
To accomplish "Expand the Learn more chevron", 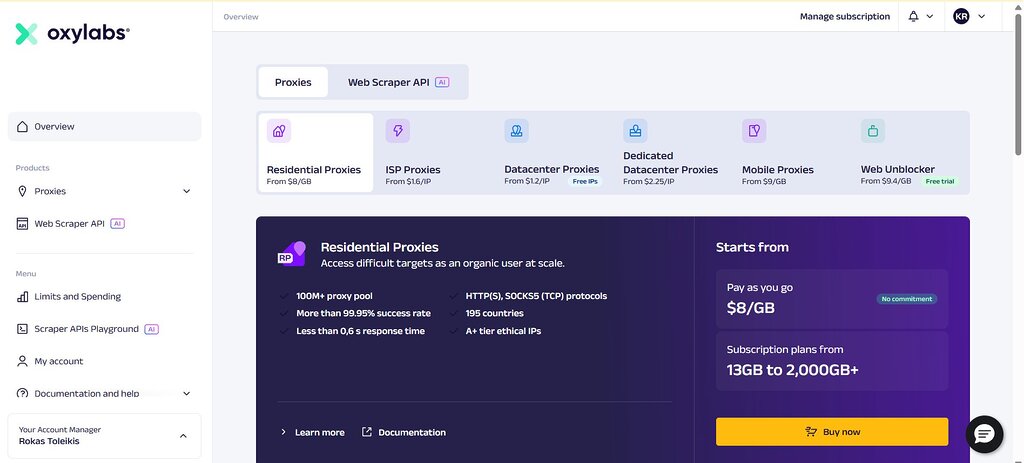I will coord(283,432).
